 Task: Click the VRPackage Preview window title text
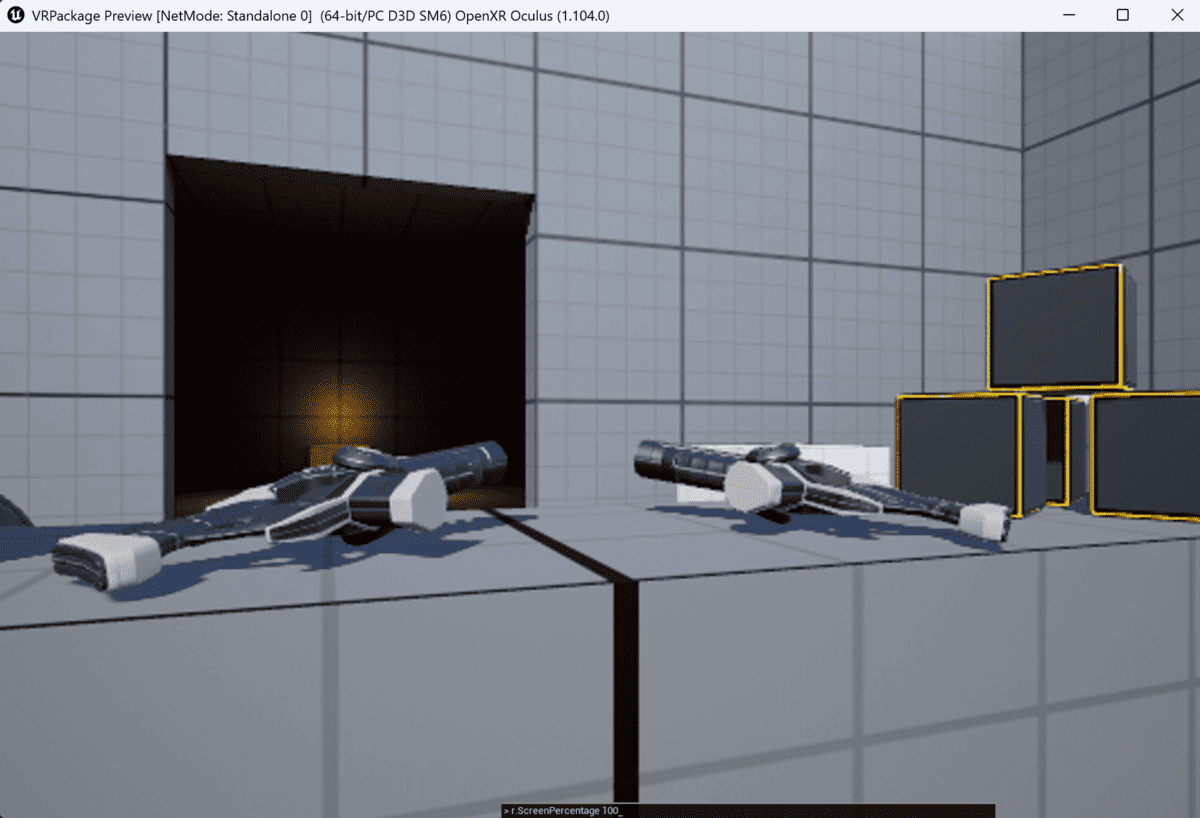pos(320,16)
